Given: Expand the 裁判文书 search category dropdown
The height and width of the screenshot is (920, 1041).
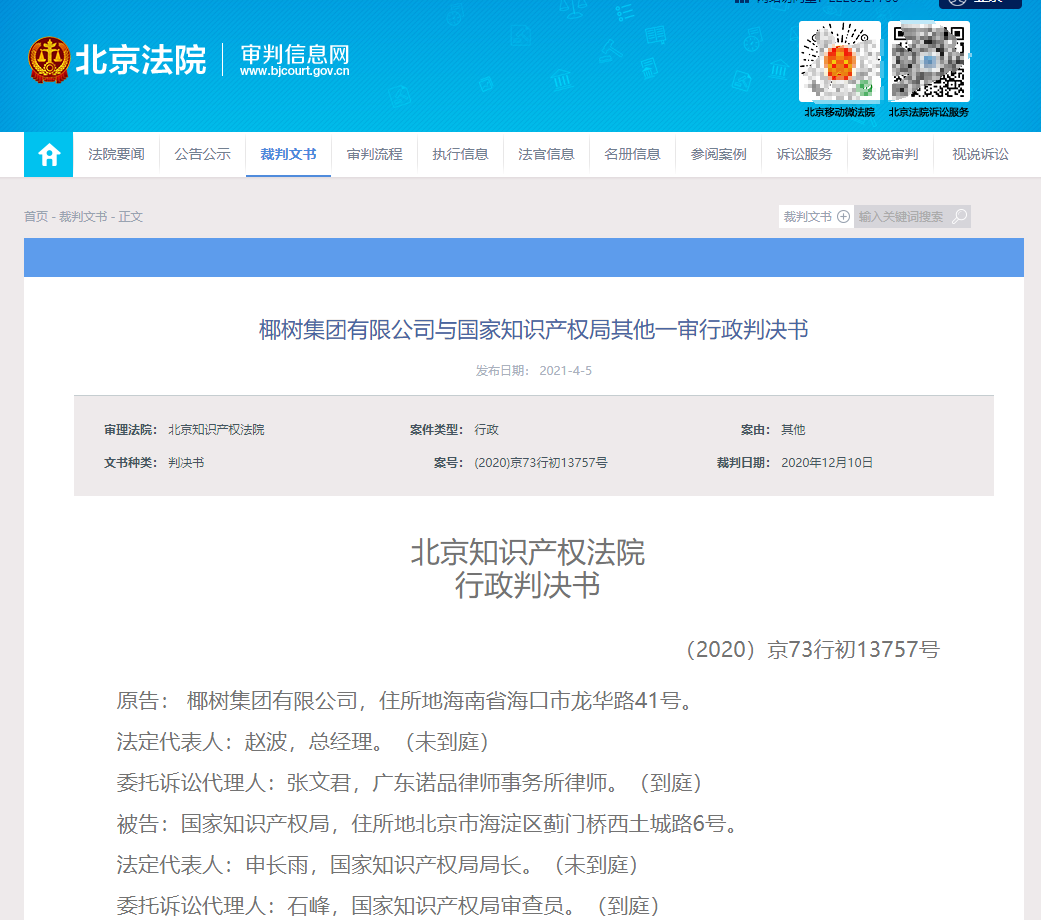Looking at the screenshot, I should [816, 216].
